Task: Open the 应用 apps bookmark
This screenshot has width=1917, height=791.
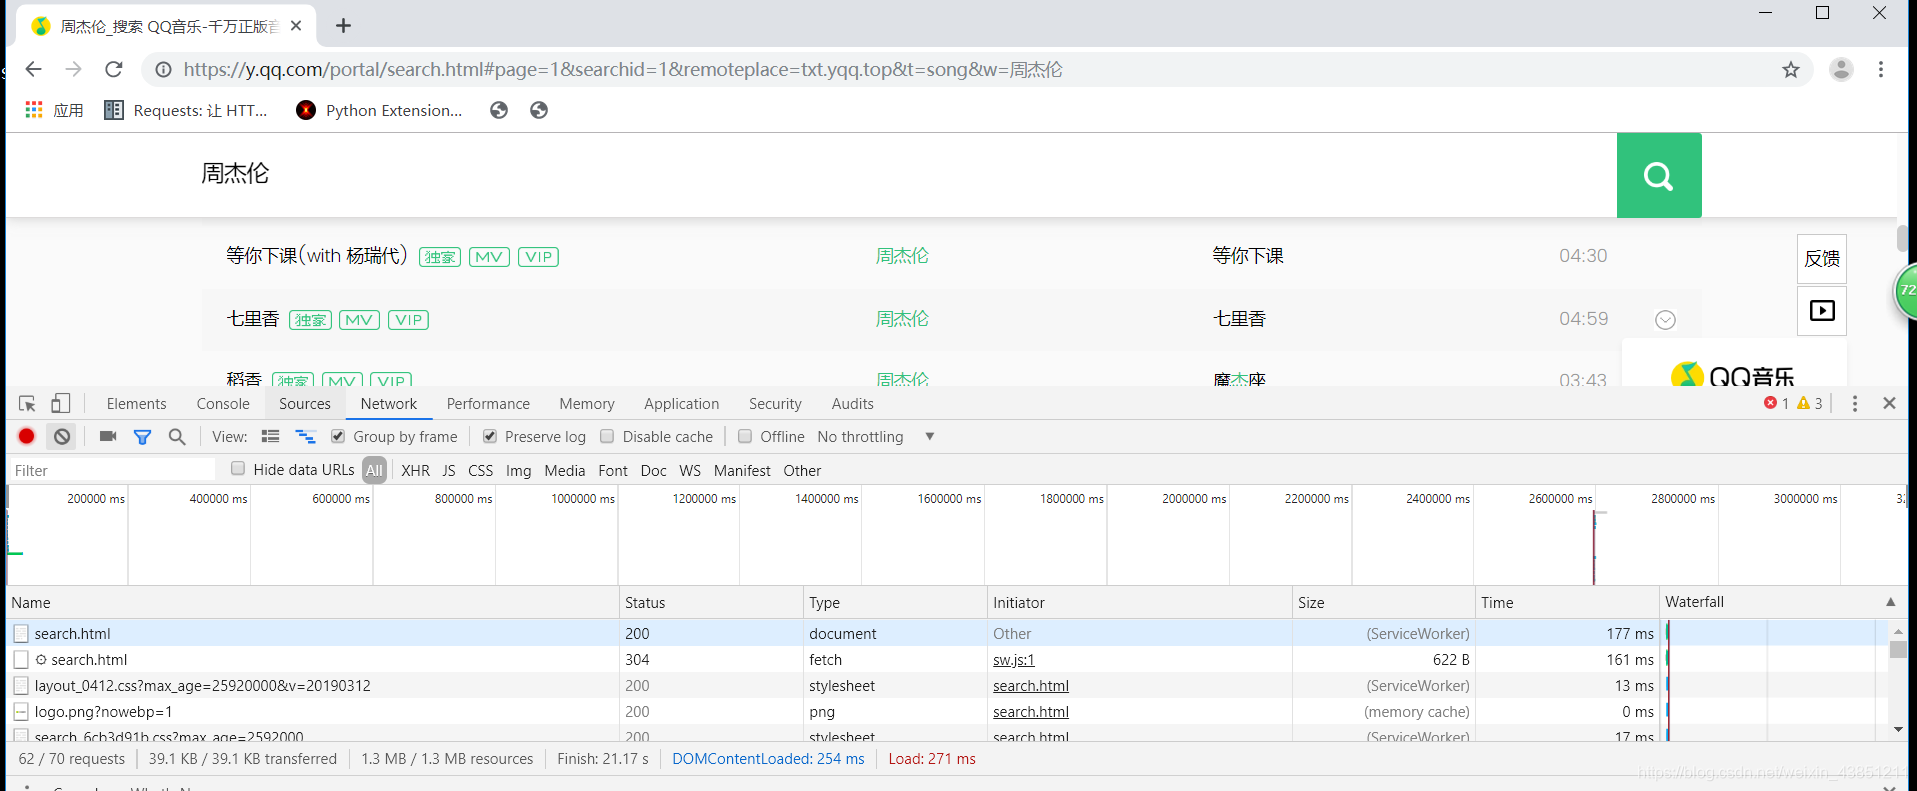Action: 54,110
